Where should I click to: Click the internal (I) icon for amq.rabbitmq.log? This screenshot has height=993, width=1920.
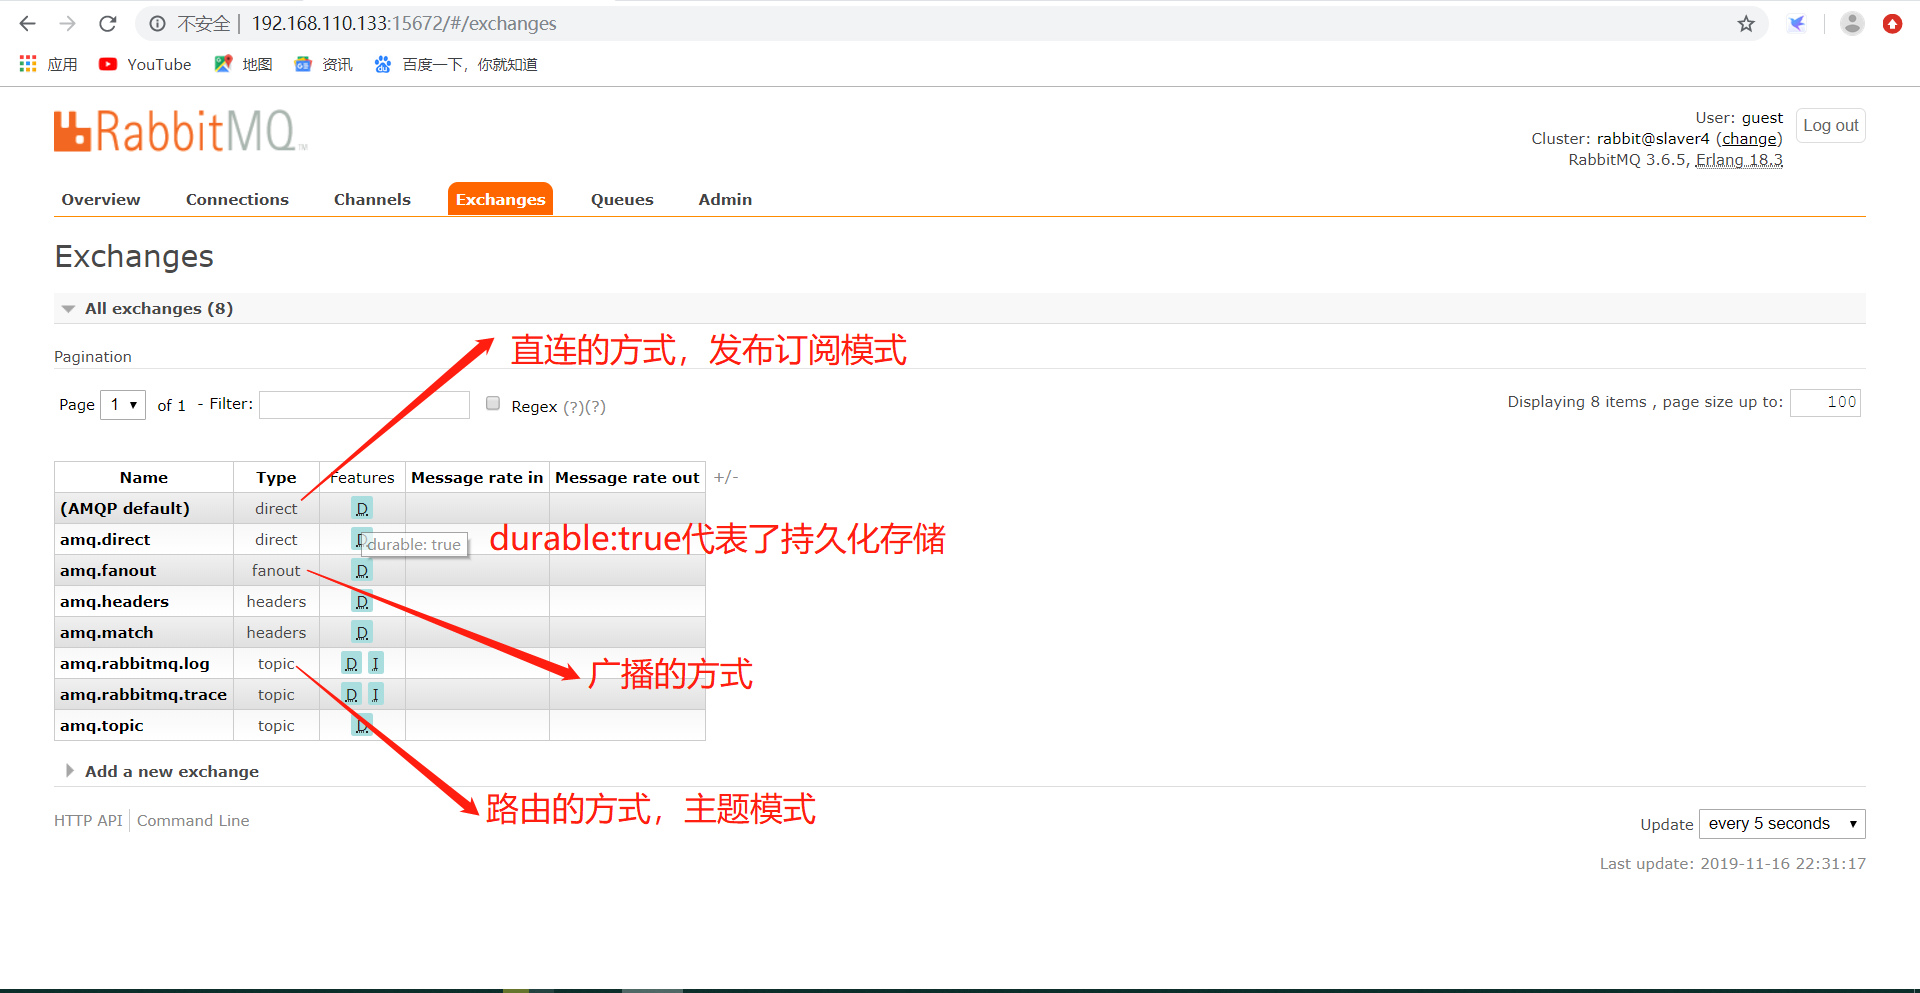pos(375,663)
